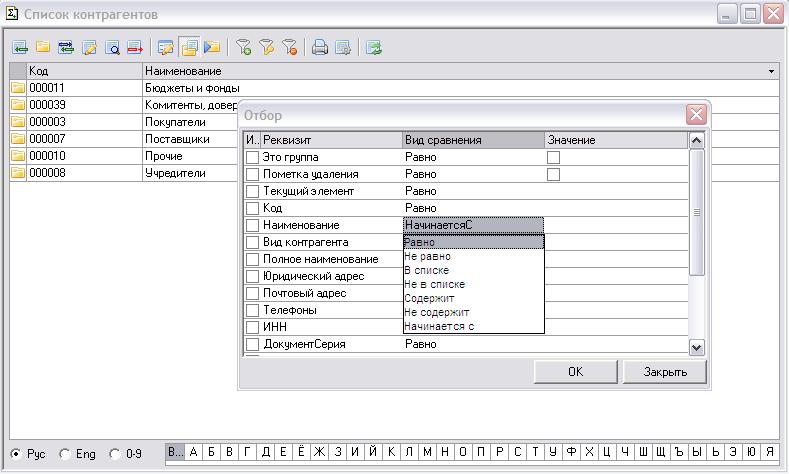Tick the Это группа value checkbox
The image size is (789, 474).
point(553,157)
